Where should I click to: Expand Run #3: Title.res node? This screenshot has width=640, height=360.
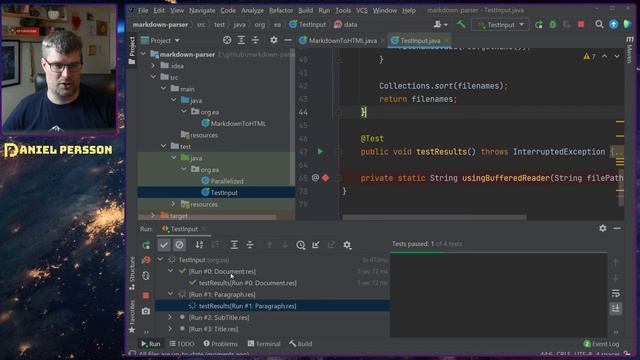pyautogui.click(x=170, y=329)
